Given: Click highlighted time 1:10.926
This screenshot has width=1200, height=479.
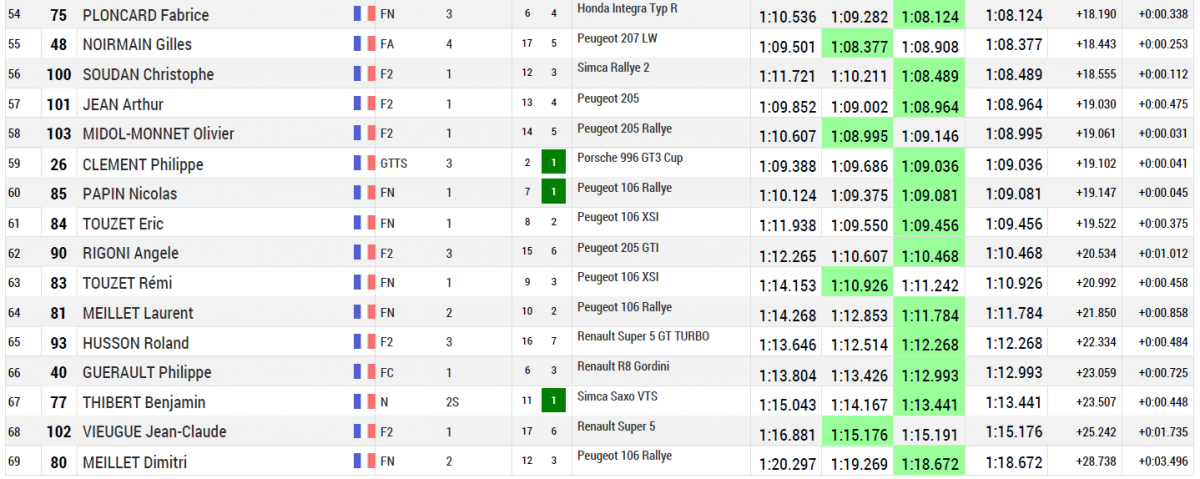Looking at the screenshot, I should coord(859,284).
